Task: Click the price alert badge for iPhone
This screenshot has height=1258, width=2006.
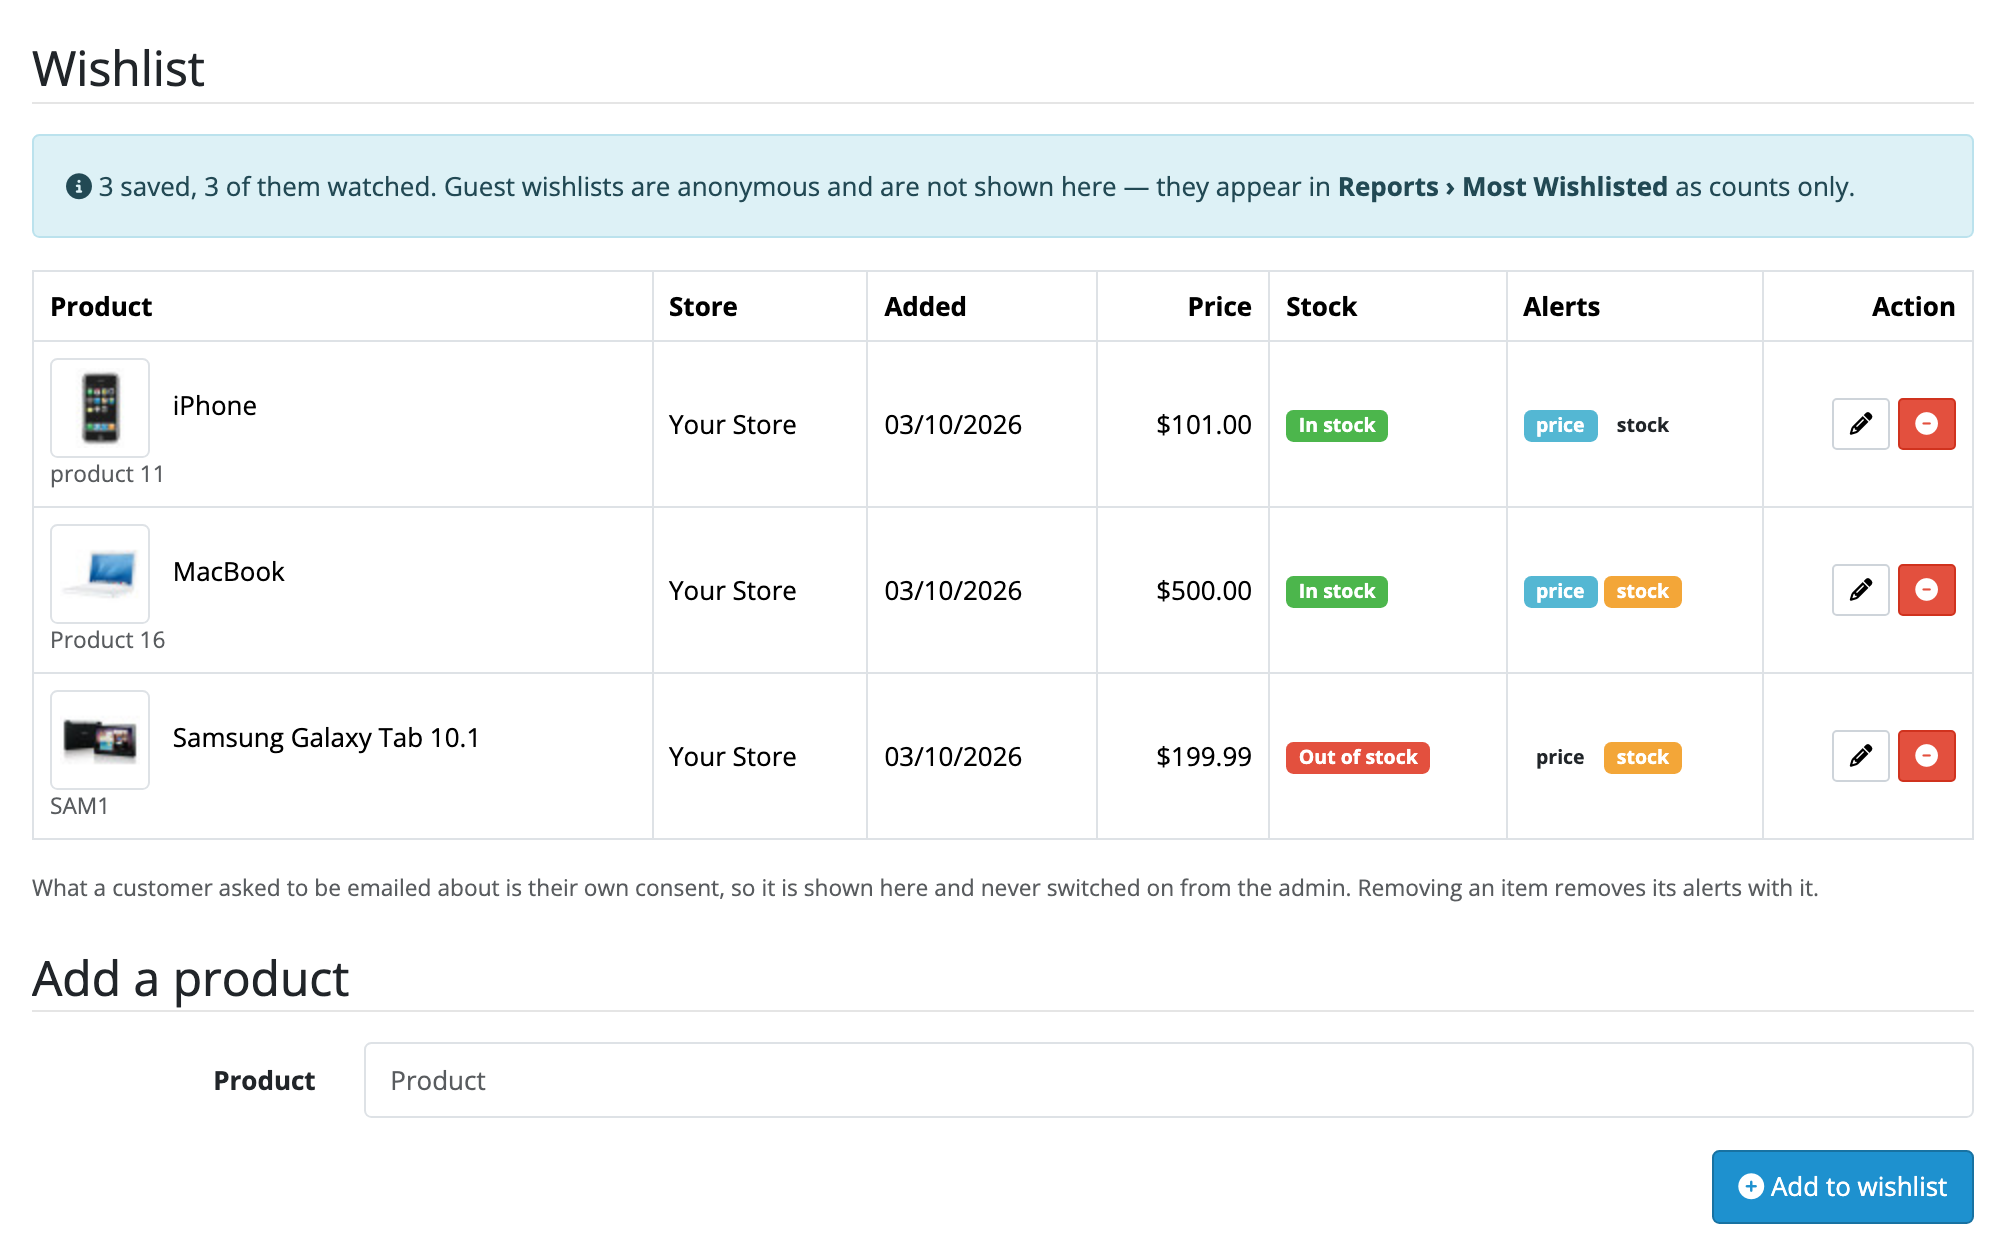Action: click(1560, 426)
